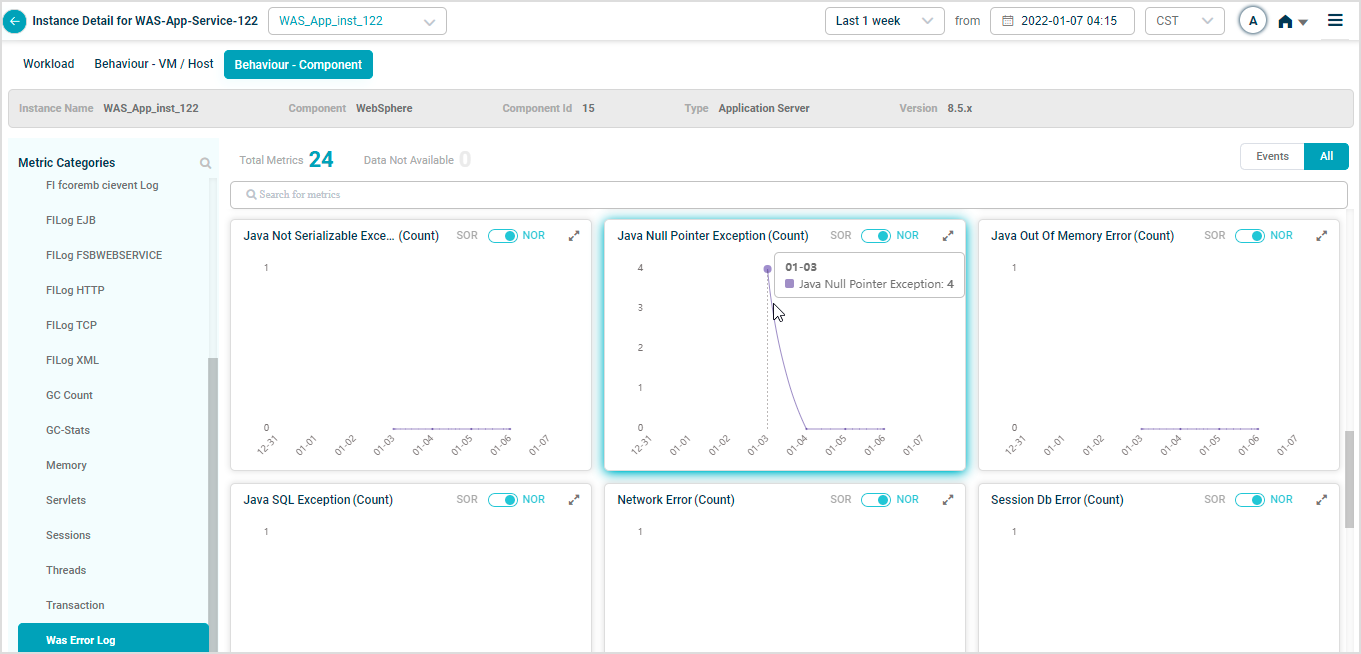Switch to the Workload tab

pyautogui.click(x=49, y=64)
